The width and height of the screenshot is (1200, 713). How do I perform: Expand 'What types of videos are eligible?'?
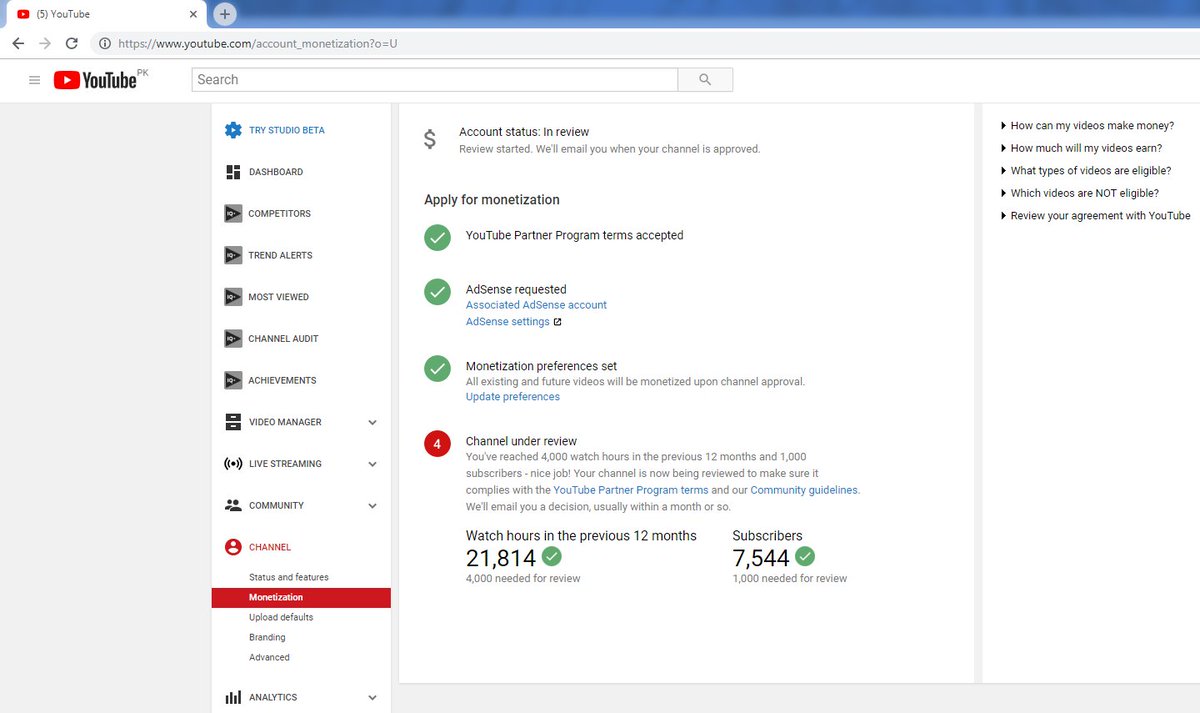1085,171
